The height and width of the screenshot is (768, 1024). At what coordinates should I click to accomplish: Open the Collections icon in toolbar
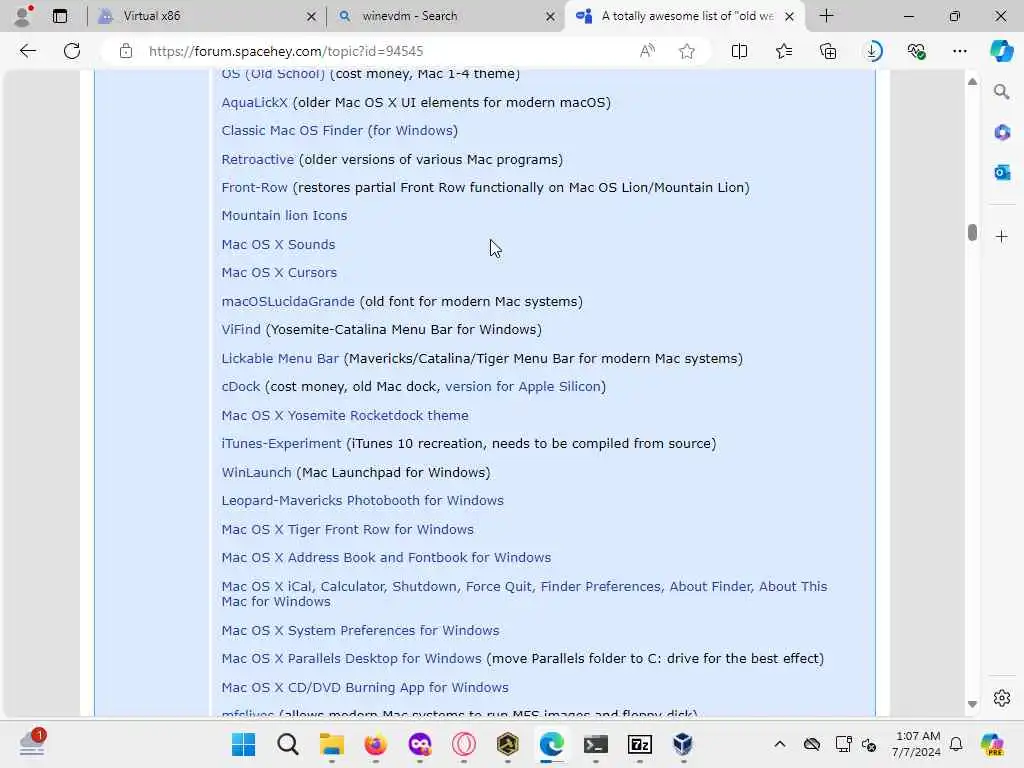click(828, 51)
